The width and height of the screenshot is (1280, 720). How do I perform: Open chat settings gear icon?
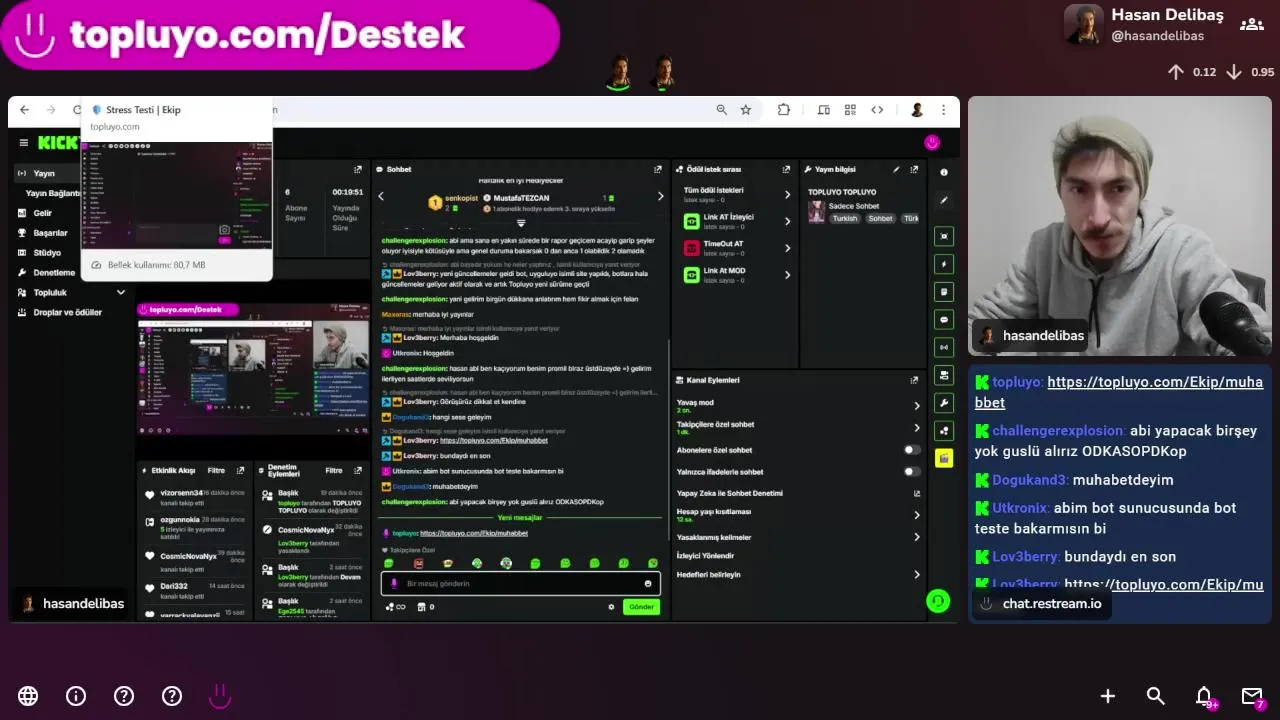611,607
